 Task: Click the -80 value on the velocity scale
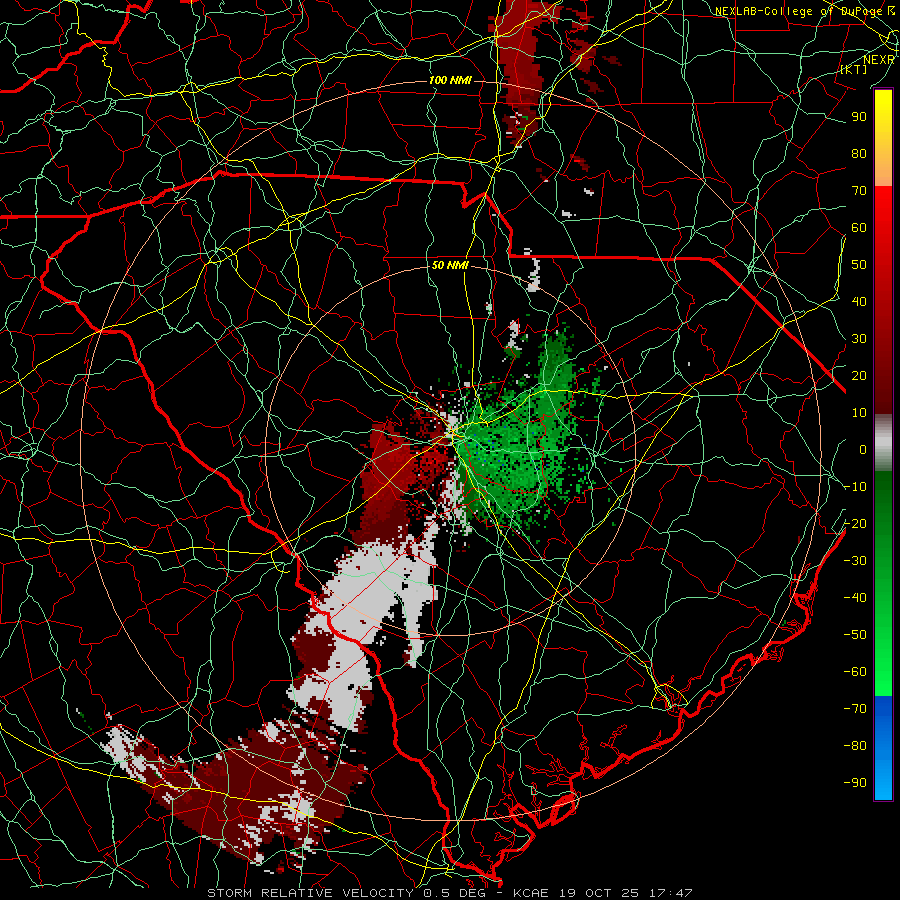click(x=855, y=746)
